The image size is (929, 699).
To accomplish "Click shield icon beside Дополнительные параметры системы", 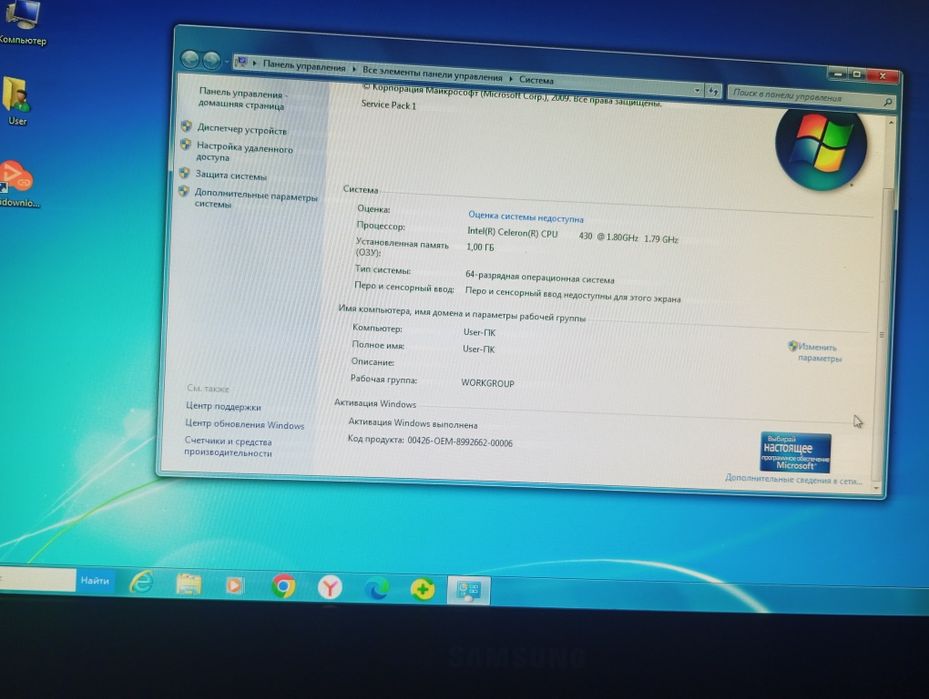I will point(184,191).
